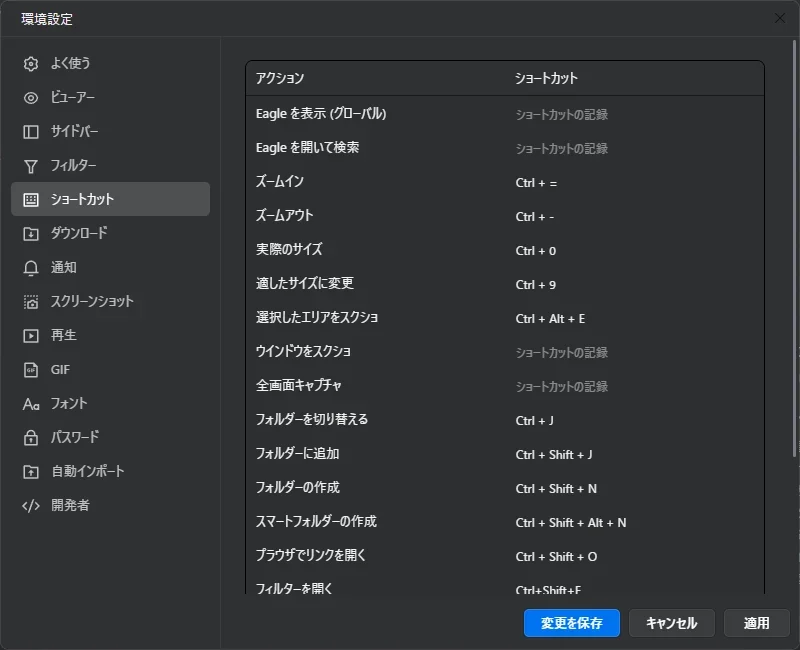This screenshot has height=650, width=800.
Task: Edit the ズームイン shortcut Ctrl + =
Action: click(536, 183)
